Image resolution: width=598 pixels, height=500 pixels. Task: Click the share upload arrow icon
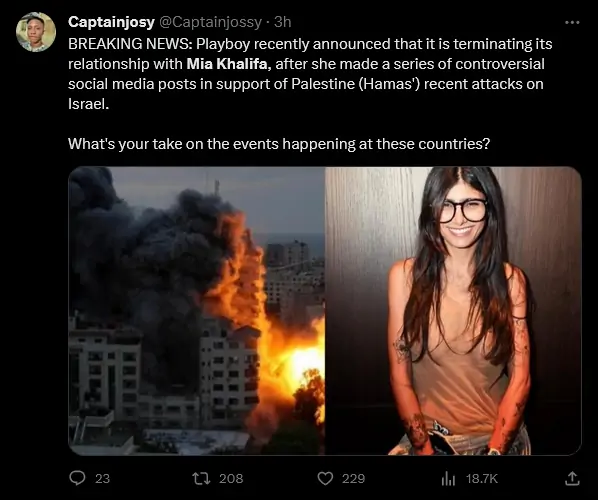click(x=572, y=478)
